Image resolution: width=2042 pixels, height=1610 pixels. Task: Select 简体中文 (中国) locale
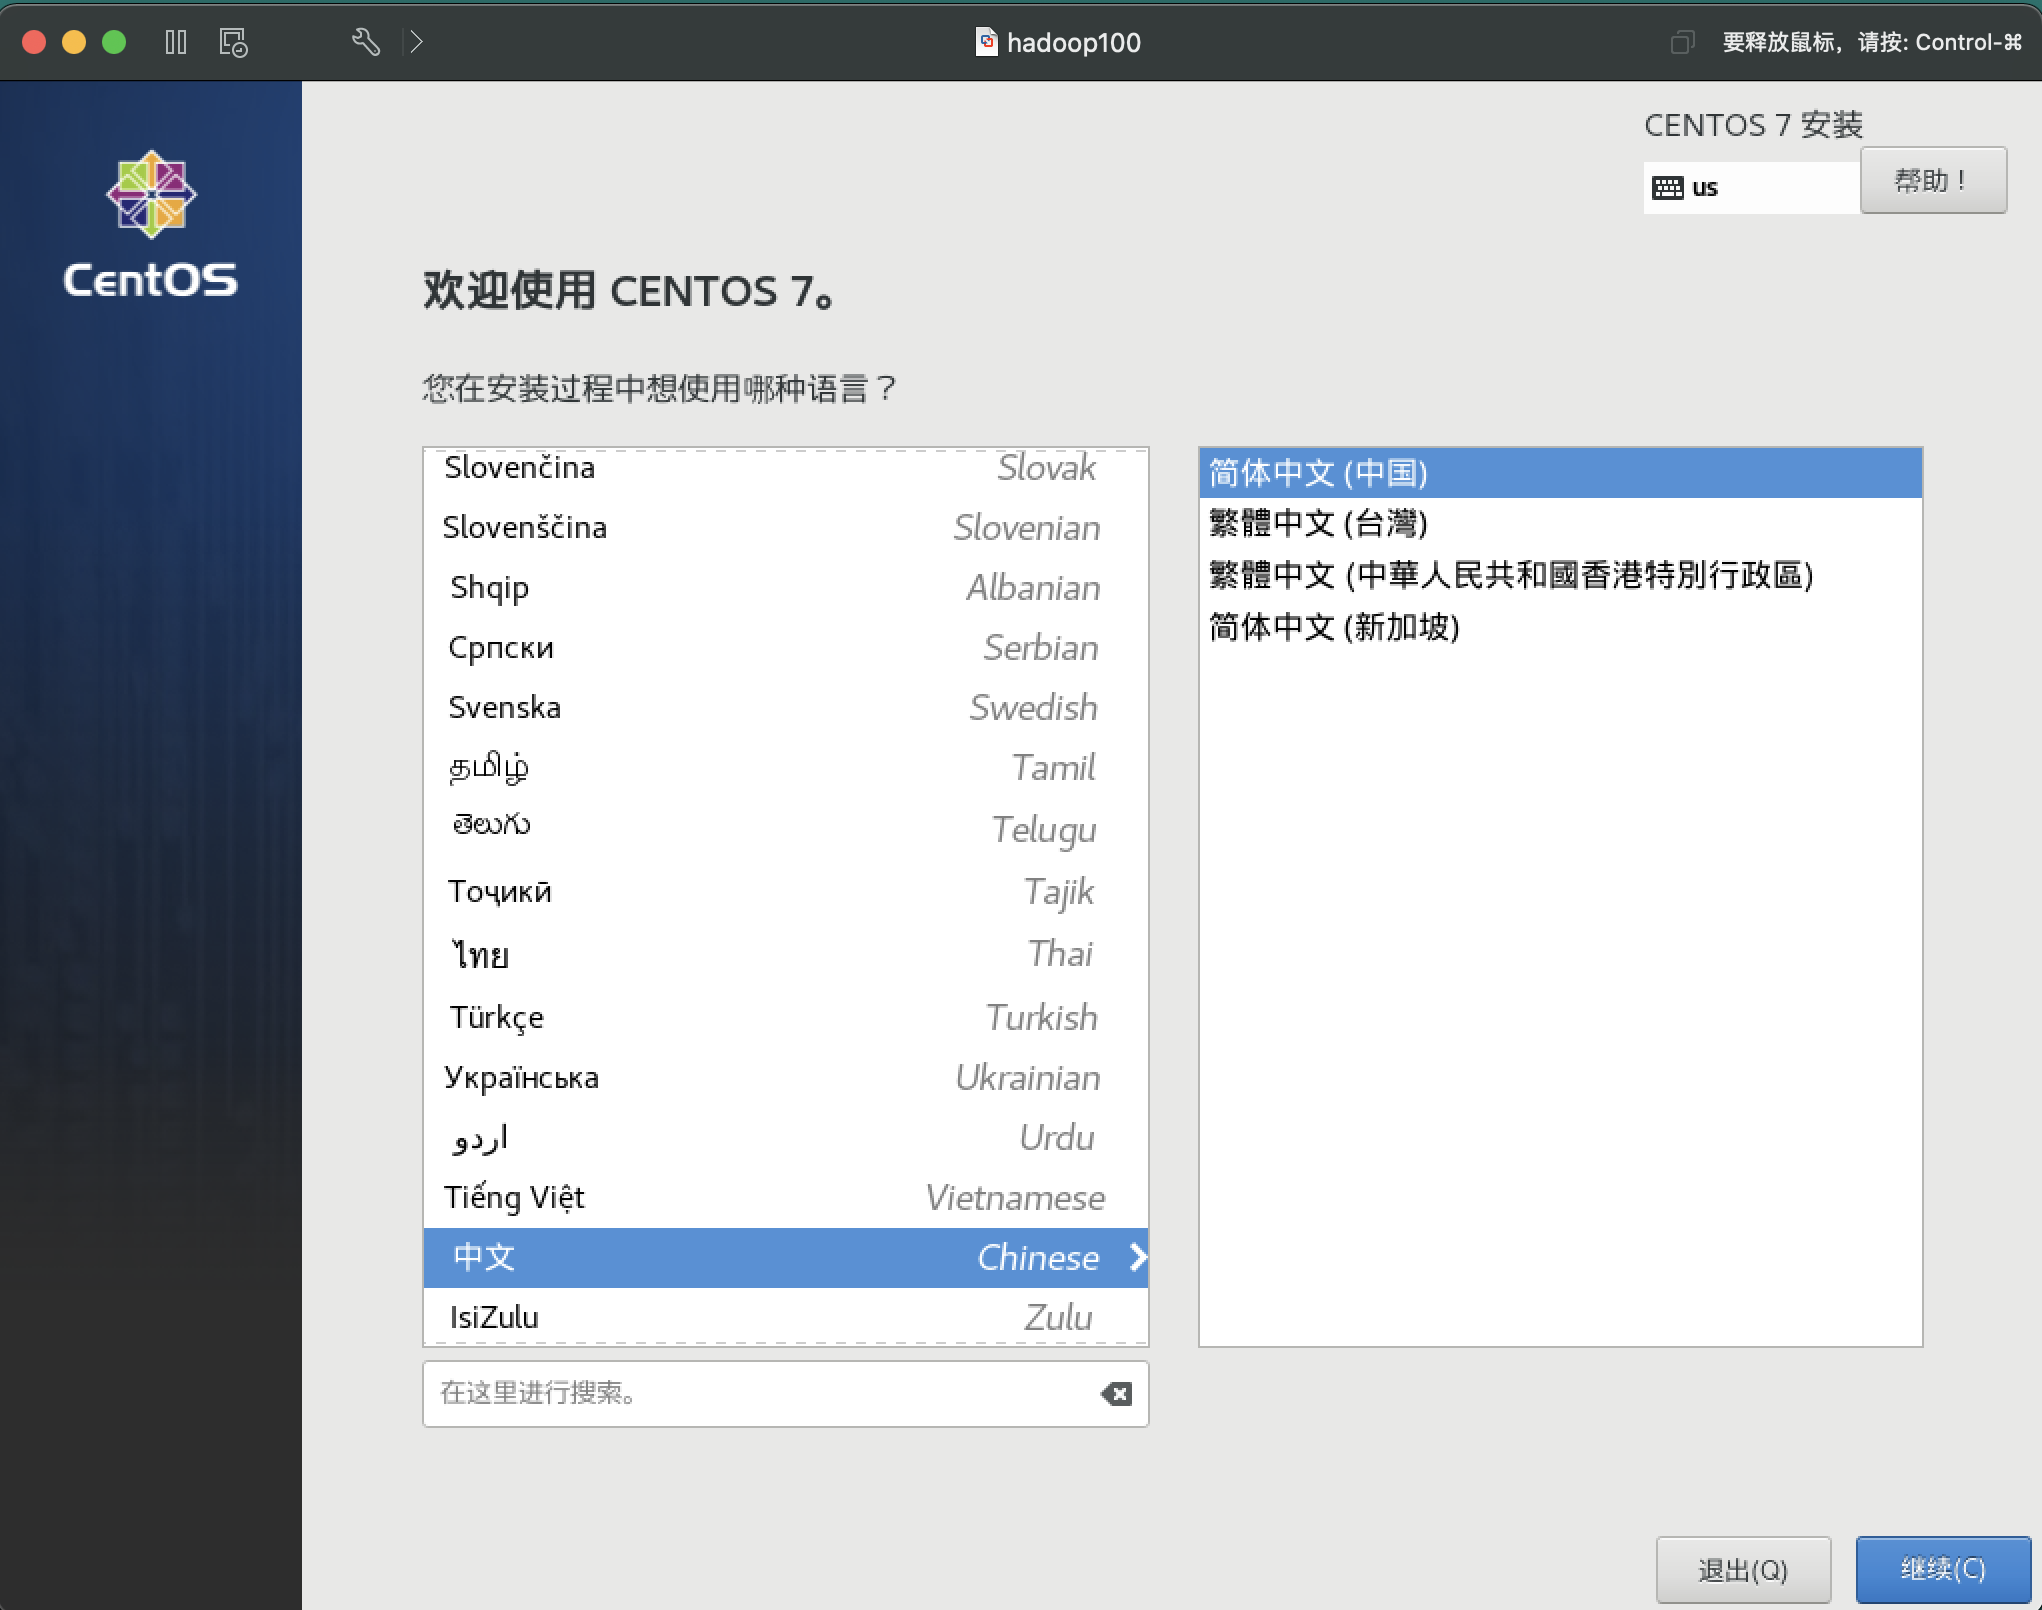pos(1560,473)
